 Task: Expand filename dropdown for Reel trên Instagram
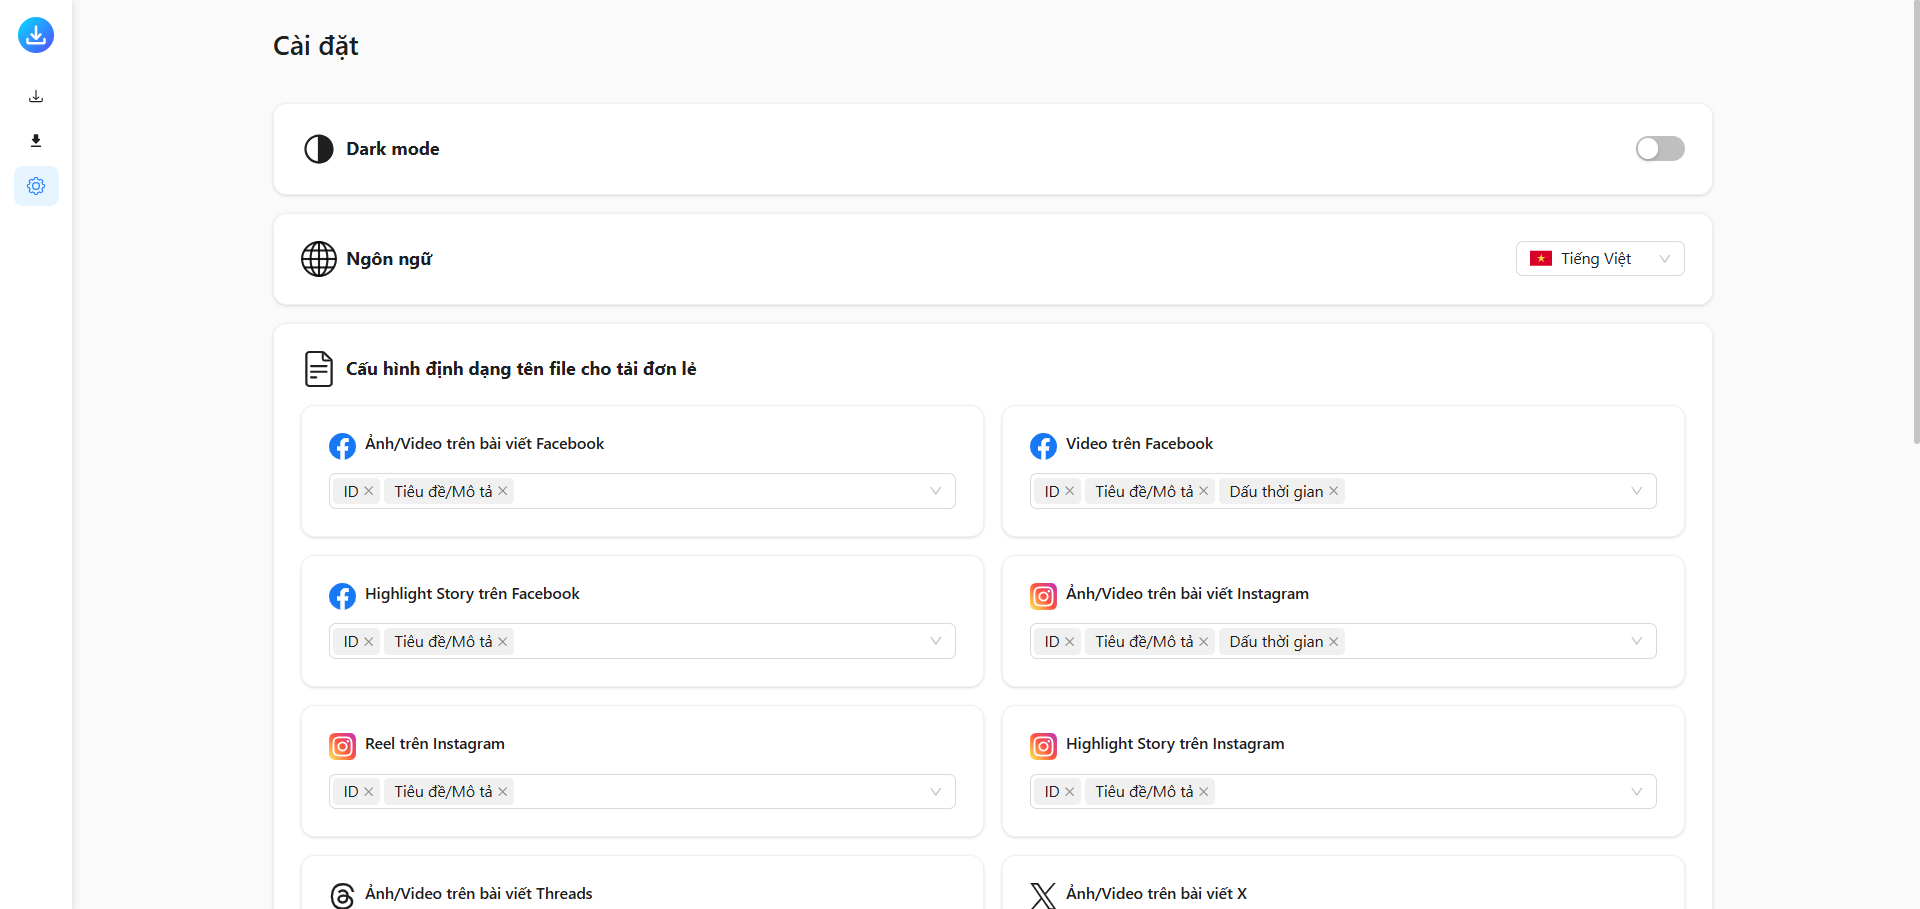(936, 792)
